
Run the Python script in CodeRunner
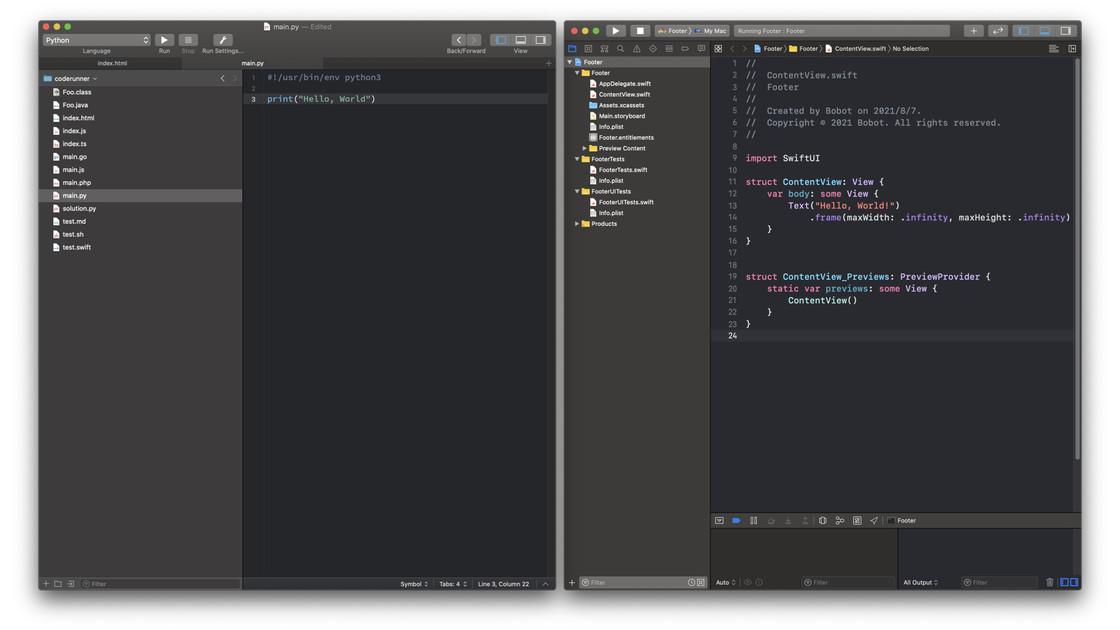163,40
